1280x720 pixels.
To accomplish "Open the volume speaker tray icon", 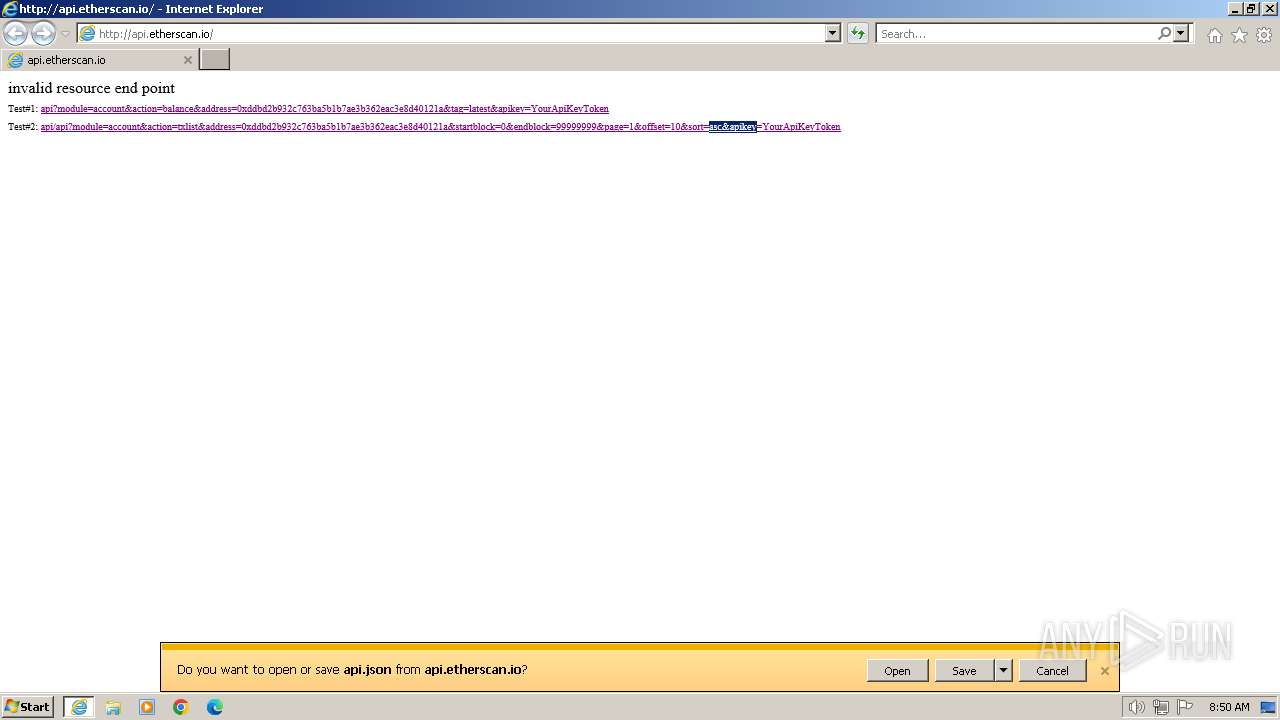I will point(1136,707).
